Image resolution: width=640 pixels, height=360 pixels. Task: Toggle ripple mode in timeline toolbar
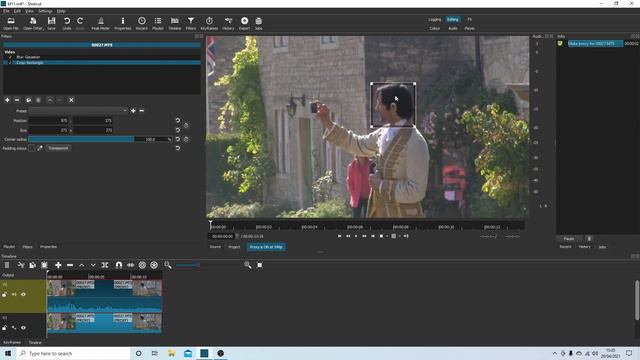click(142, 265)
